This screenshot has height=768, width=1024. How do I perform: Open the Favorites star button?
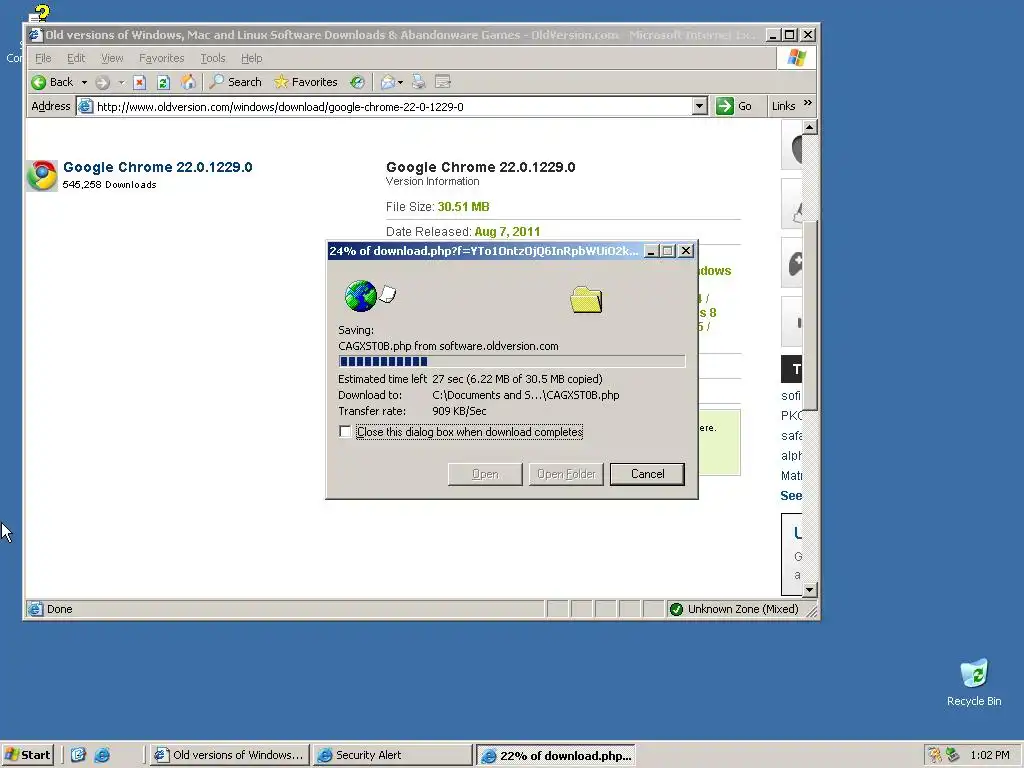click(306, 82)
